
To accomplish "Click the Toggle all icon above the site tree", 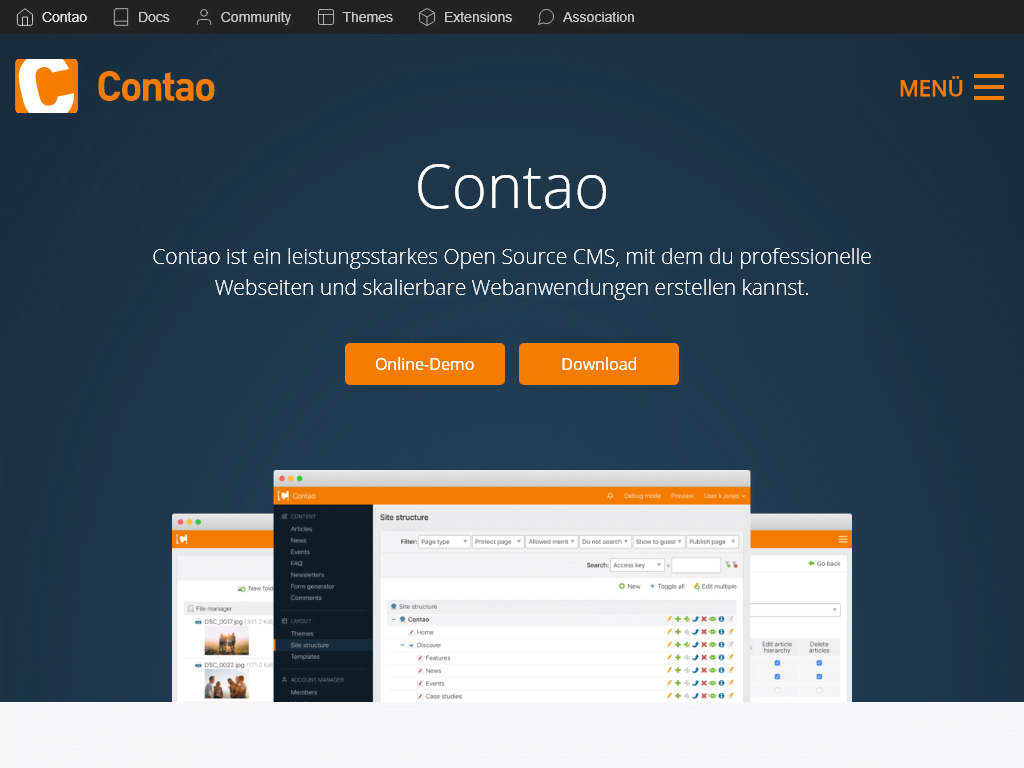I will 652,586.
